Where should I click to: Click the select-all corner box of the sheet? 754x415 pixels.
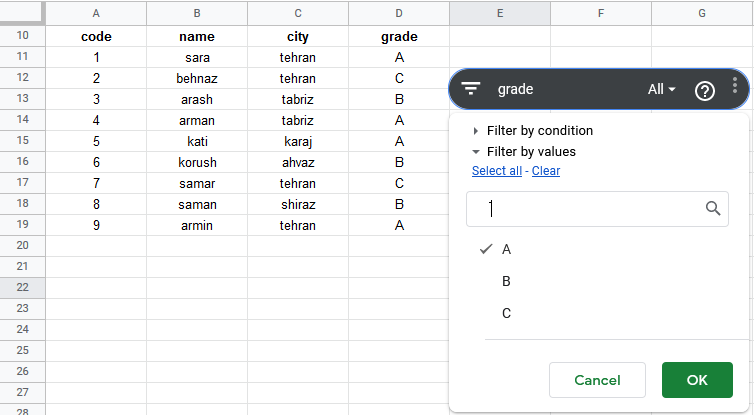(x=22, y=12)
